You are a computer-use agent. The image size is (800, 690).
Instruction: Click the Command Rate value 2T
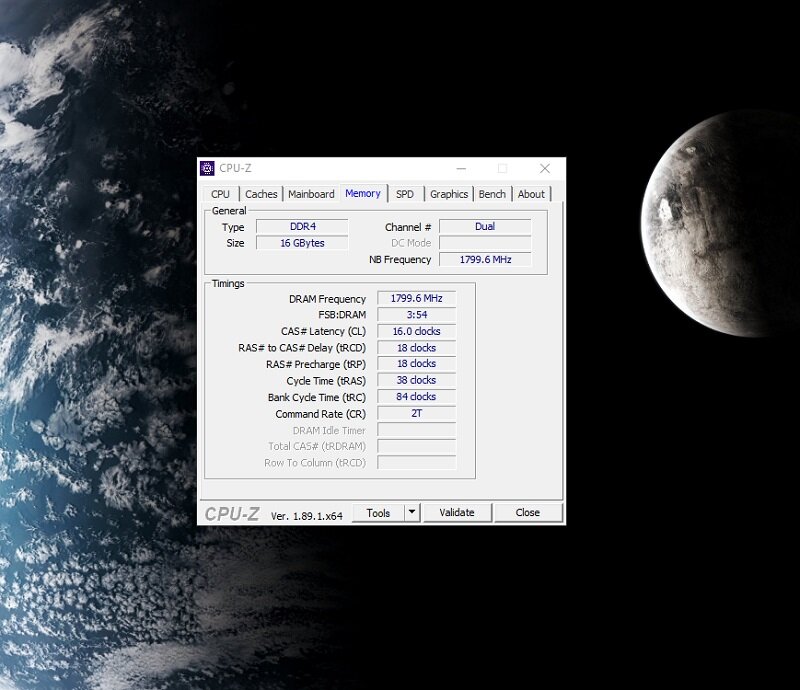[x=416, y=413]
